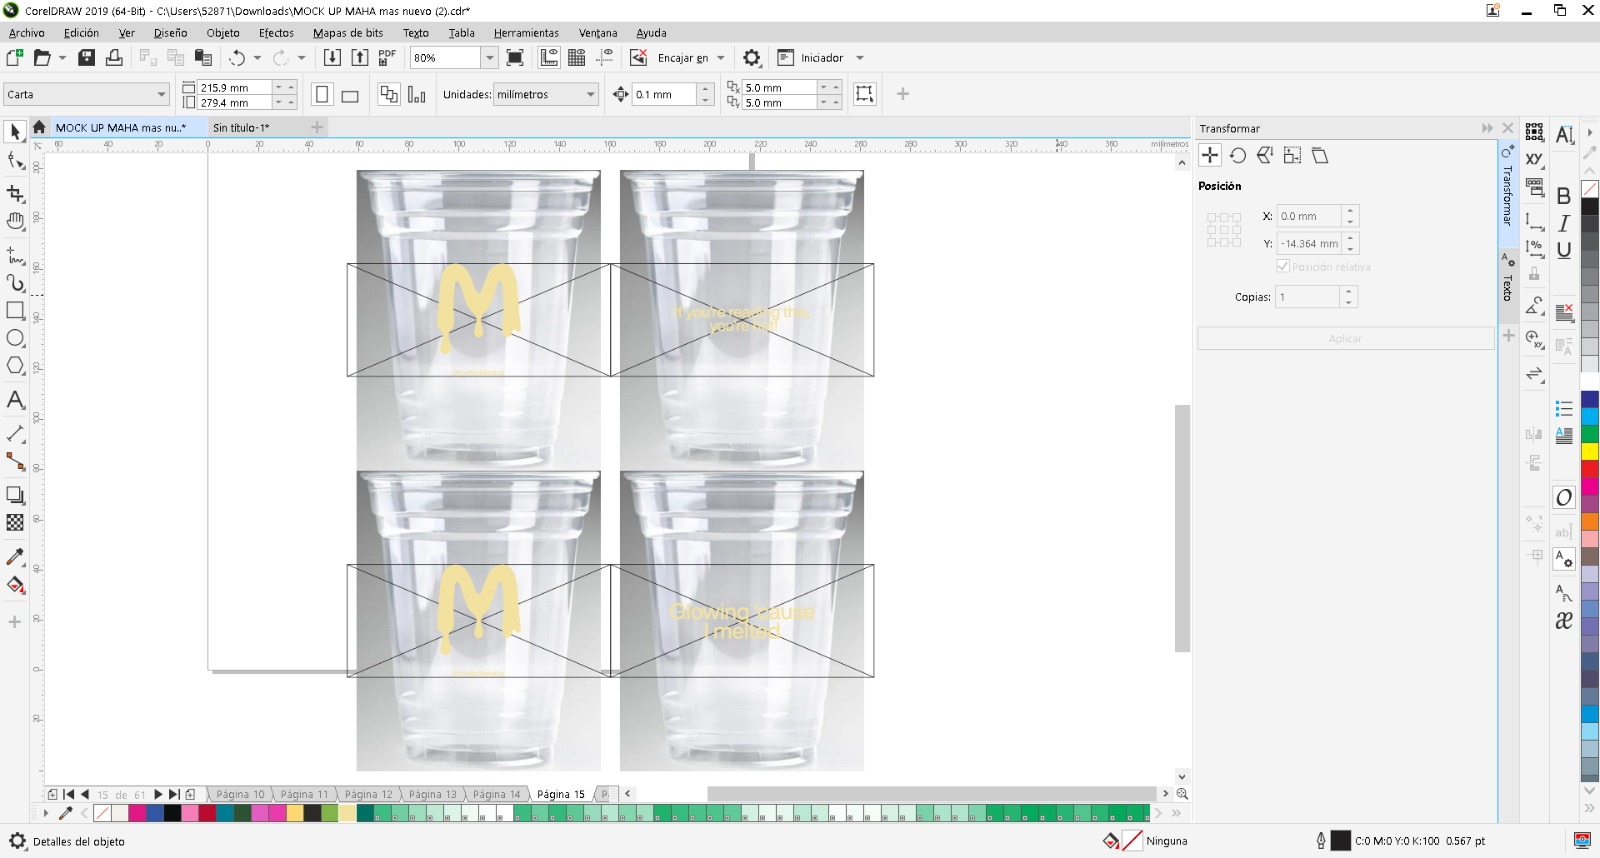
Task: Click red swatch in right color palette
Action: tap(1590, 469)
